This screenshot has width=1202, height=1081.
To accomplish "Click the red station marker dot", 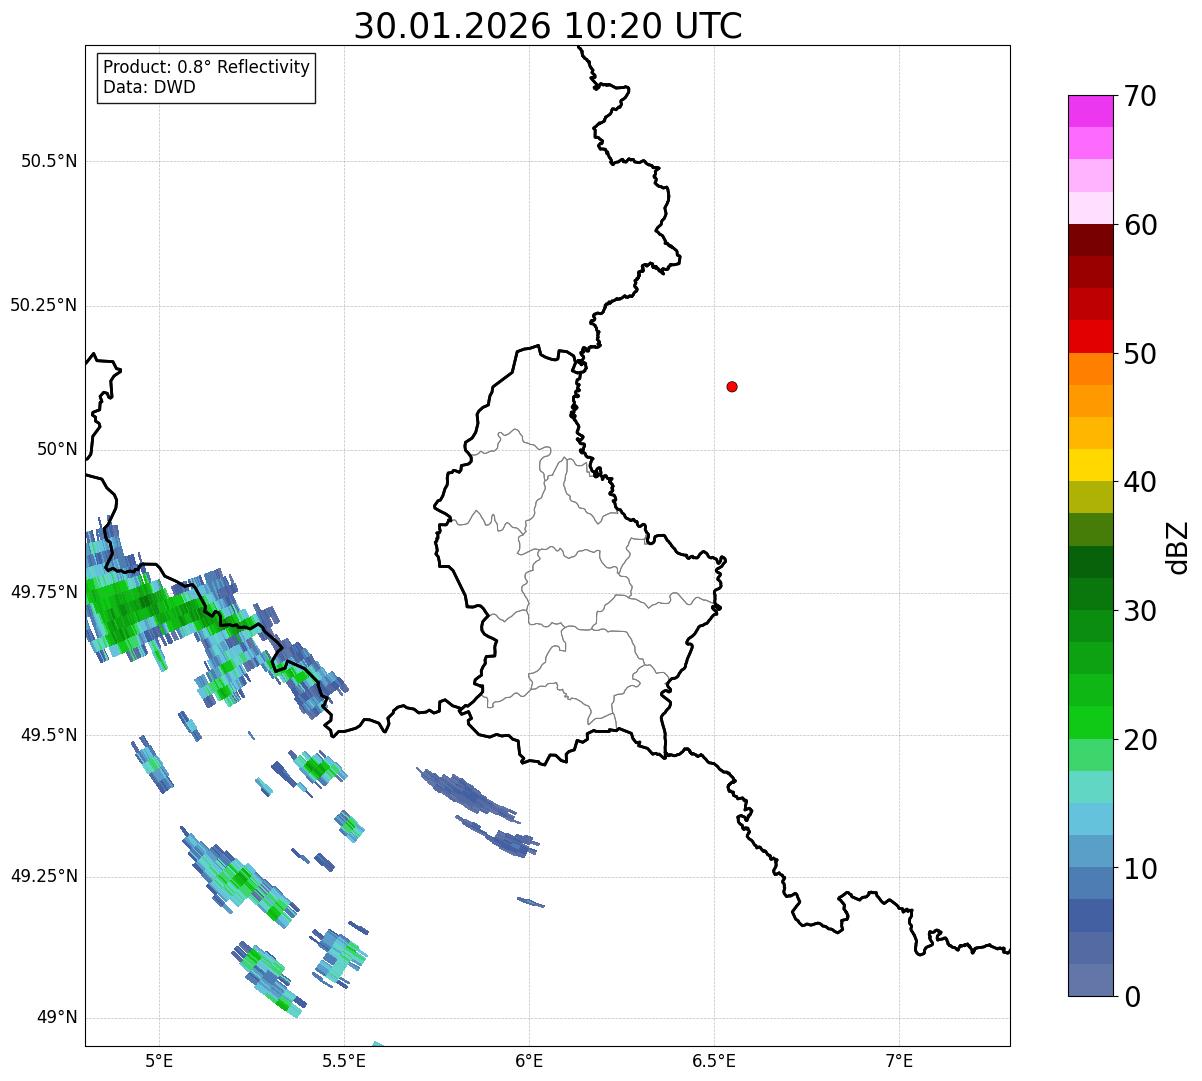I will tap(732, 386).
